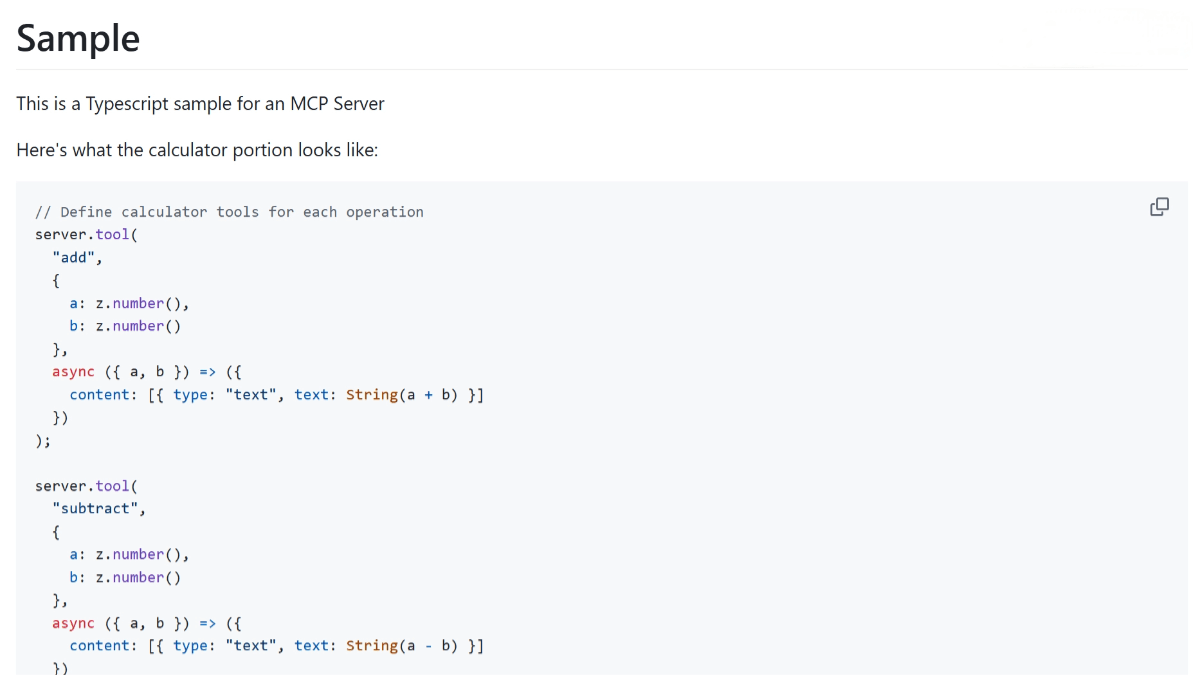Place cursor on the "subtract" string in code
Image resolution: width=1200 pixels, height=675 pixels.
point(99,508)
